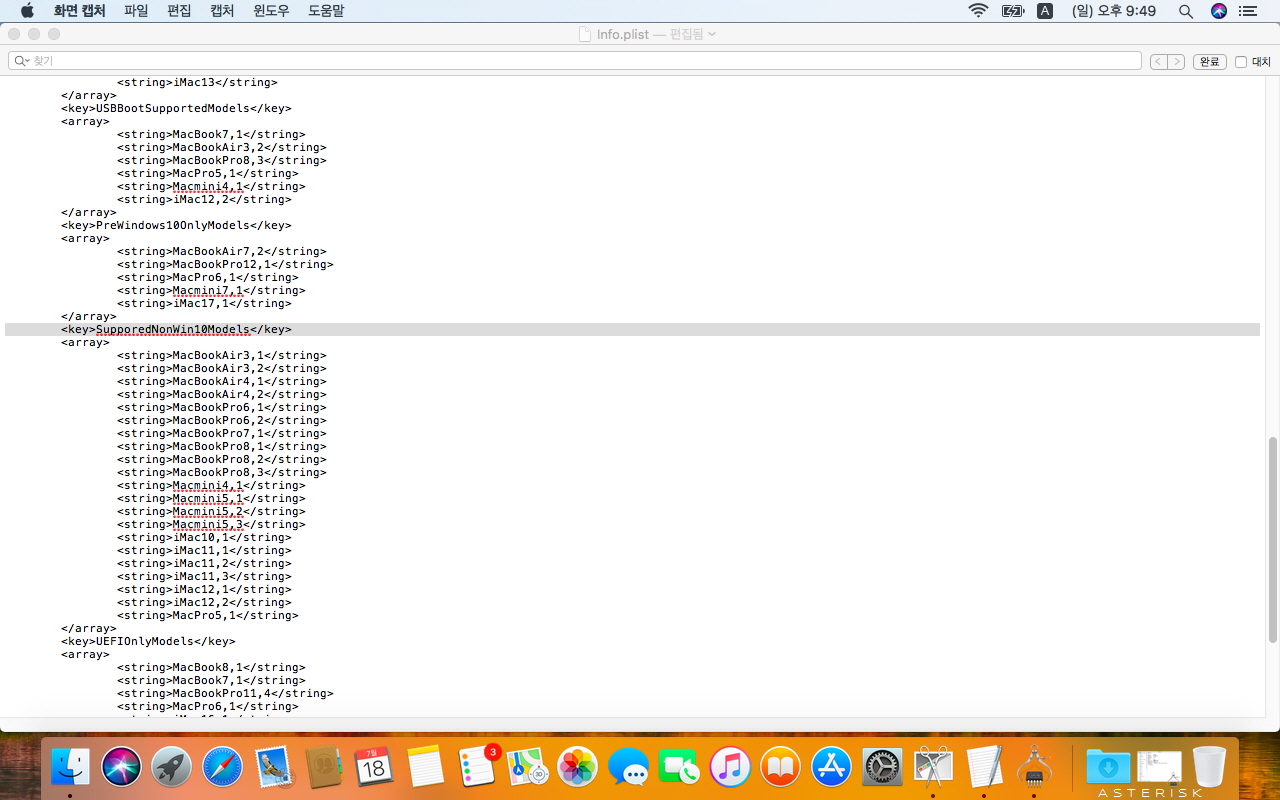This screenshot has width=1280, height=800.
Task: Click the vertical scrollbar thumb
Action: pos(1273,540)
